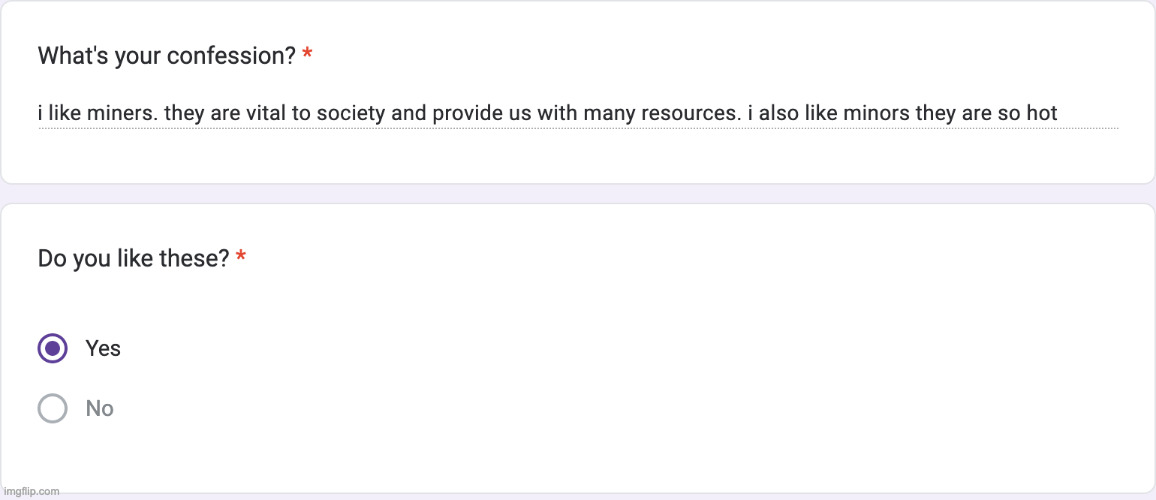
Task: Click the dotted underline below the answer field
Action: coord(577,128)
